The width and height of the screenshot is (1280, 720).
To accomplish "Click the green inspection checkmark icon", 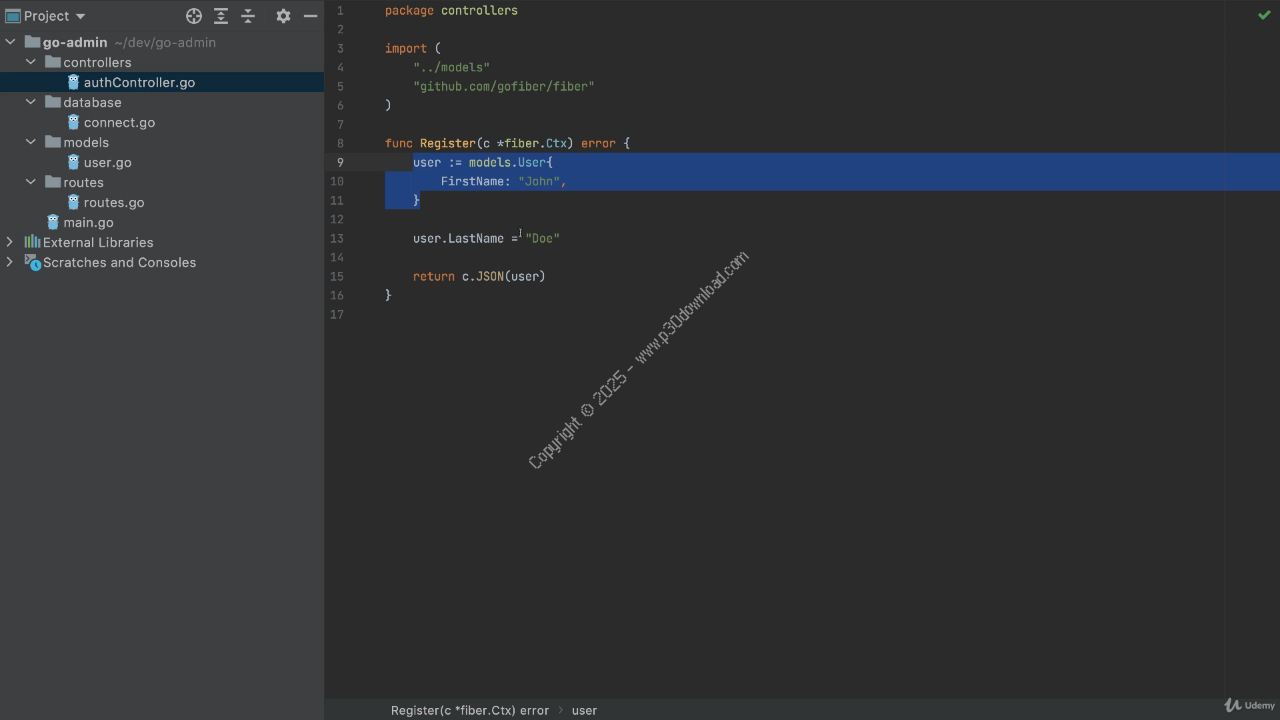I will pos(1264,15).
